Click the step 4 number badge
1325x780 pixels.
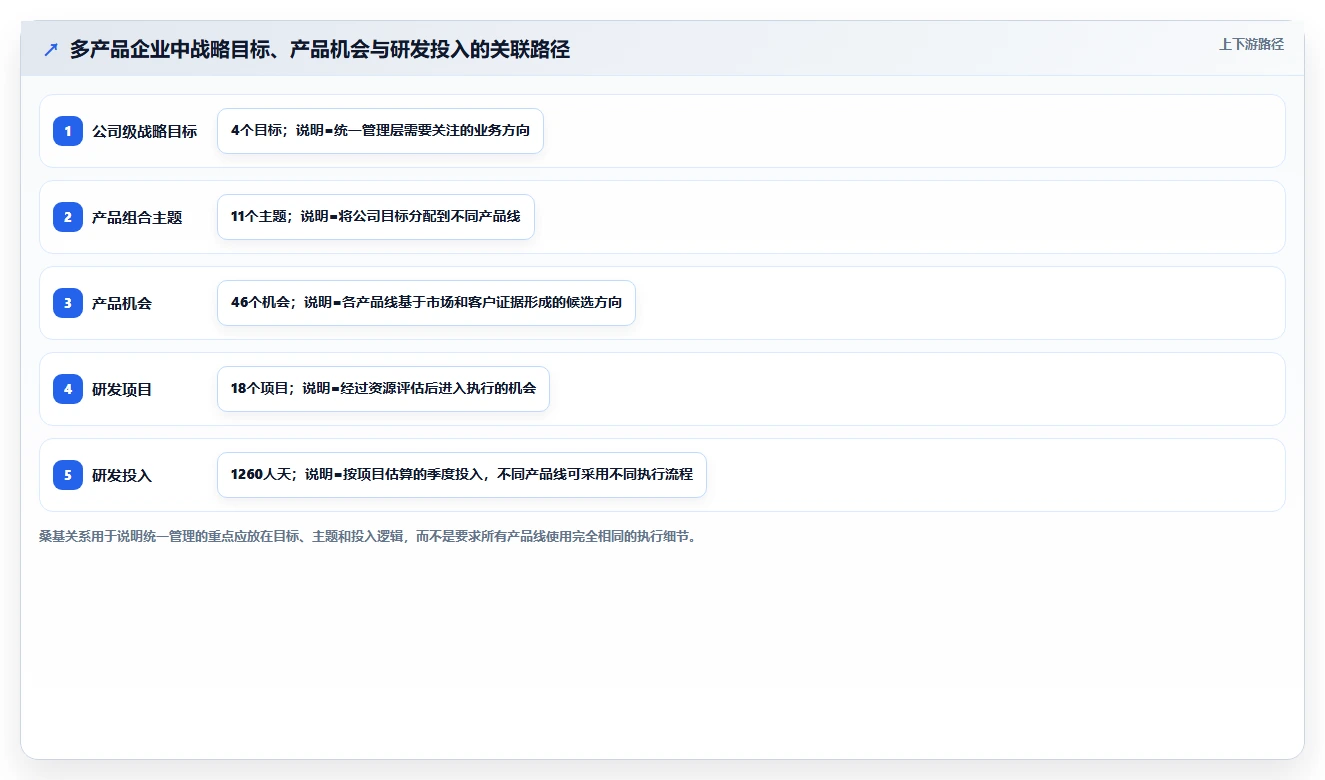68,389
